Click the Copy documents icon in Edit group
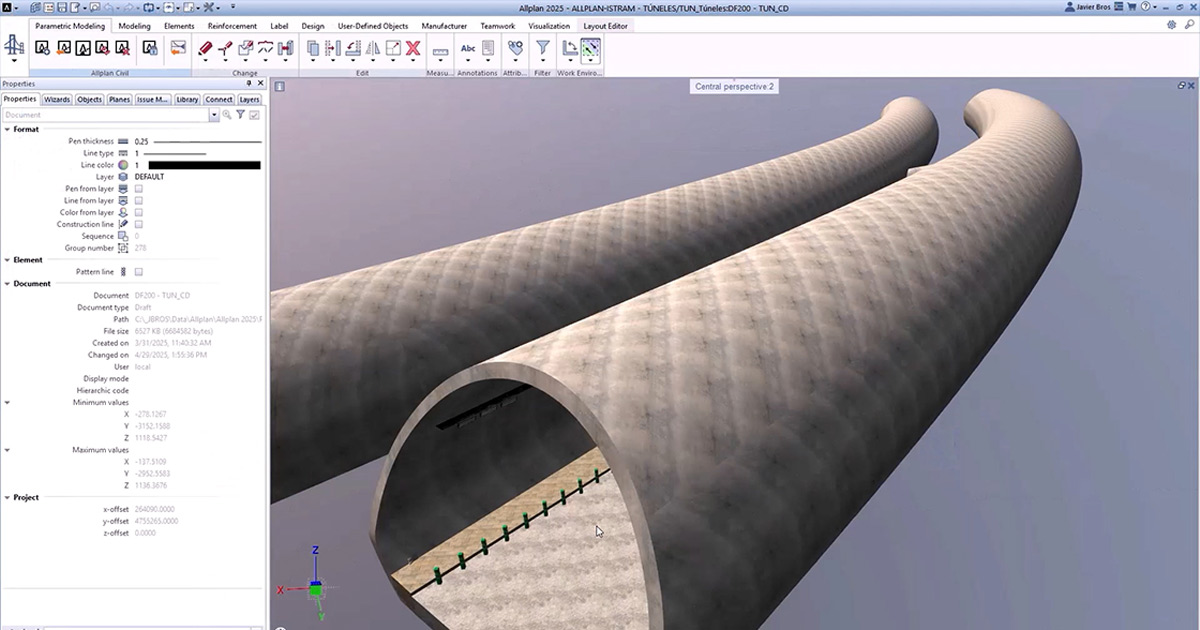1200x630 pixels. coord(313,47)
